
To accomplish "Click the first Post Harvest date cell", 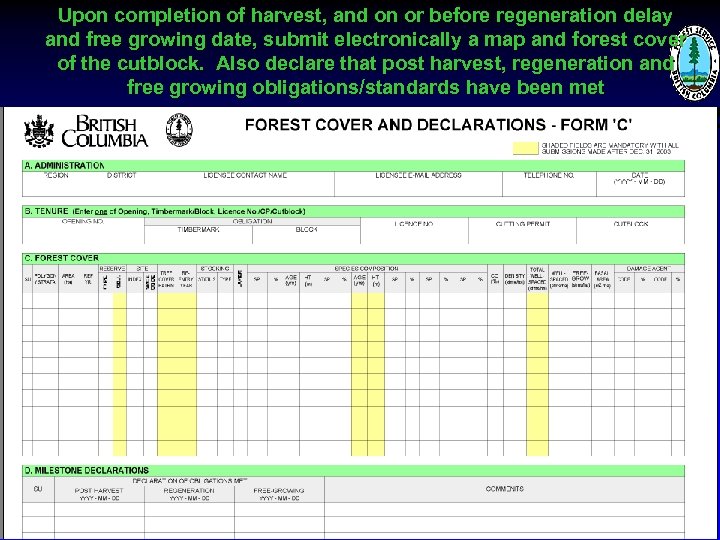I will (99, 509).
